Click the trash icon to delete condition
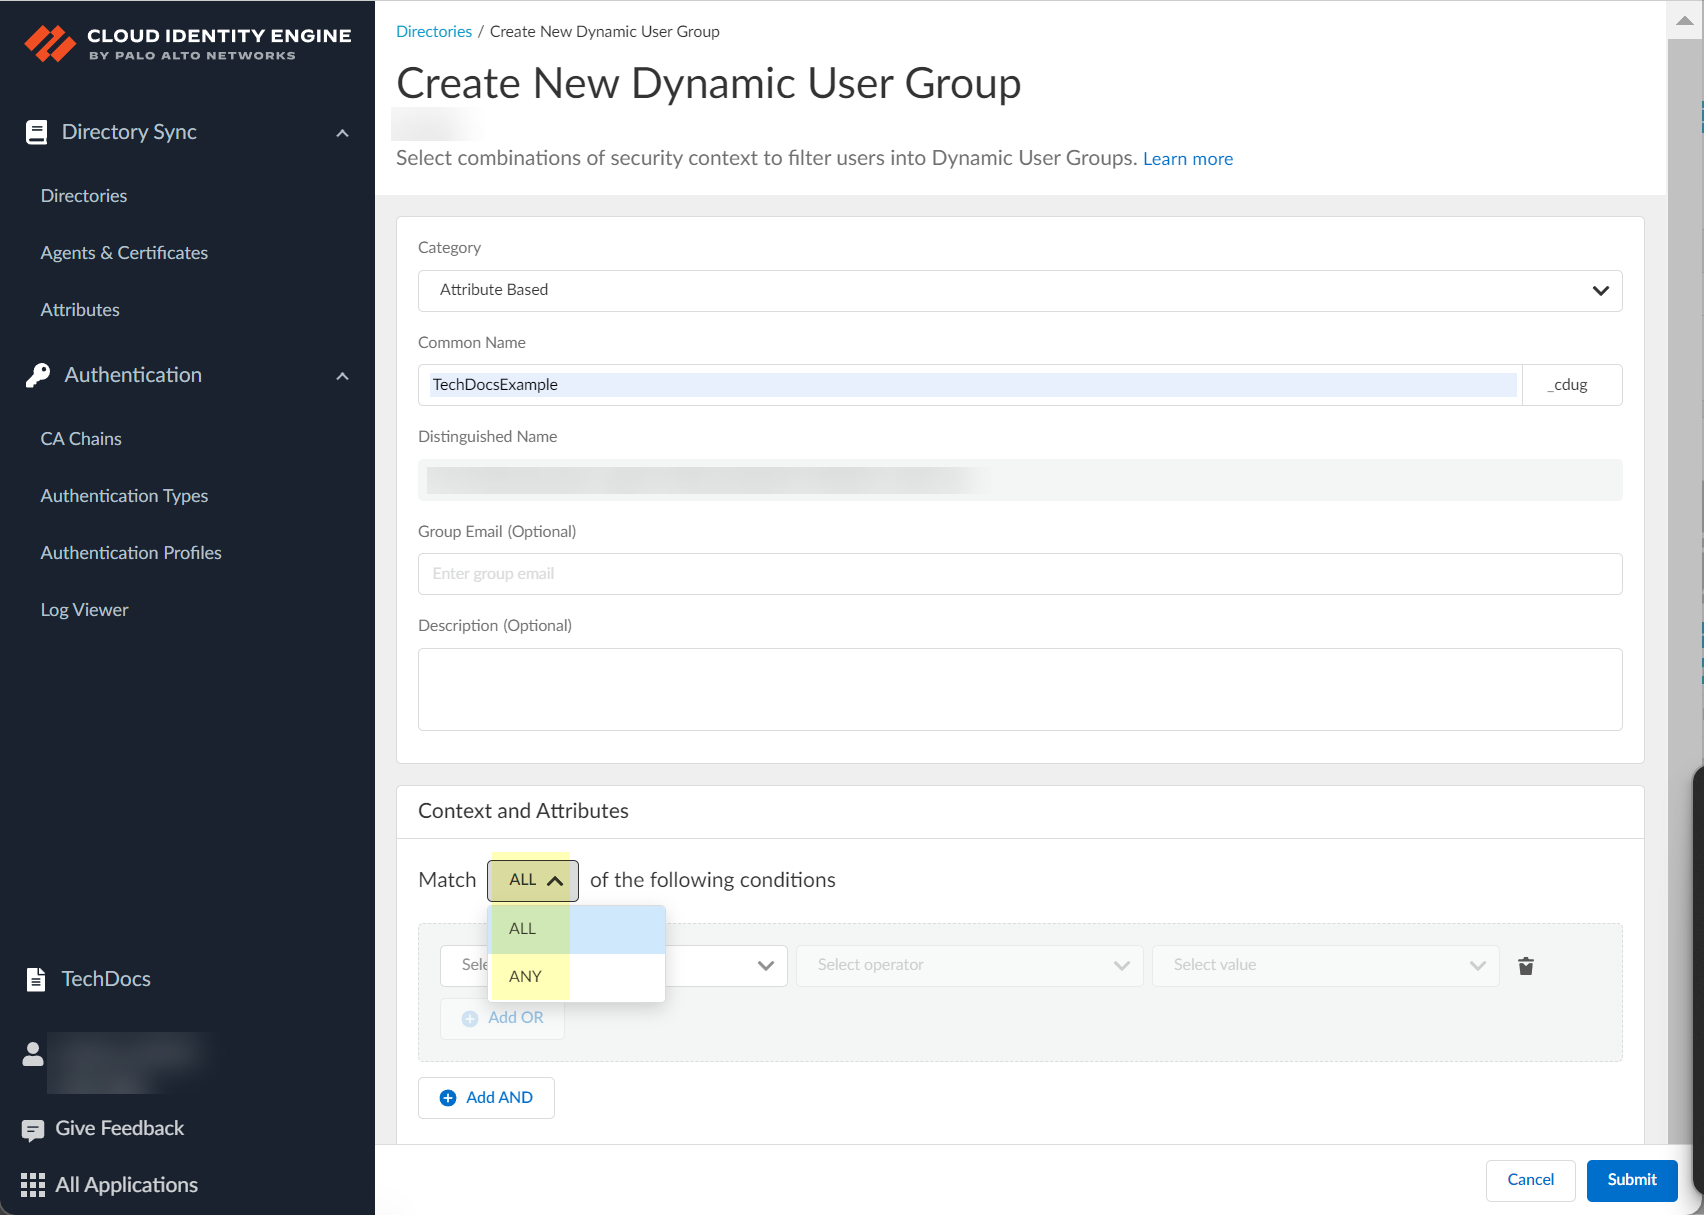Viewport: 1704px width, 1215px height. click(x=1525, y=966)
